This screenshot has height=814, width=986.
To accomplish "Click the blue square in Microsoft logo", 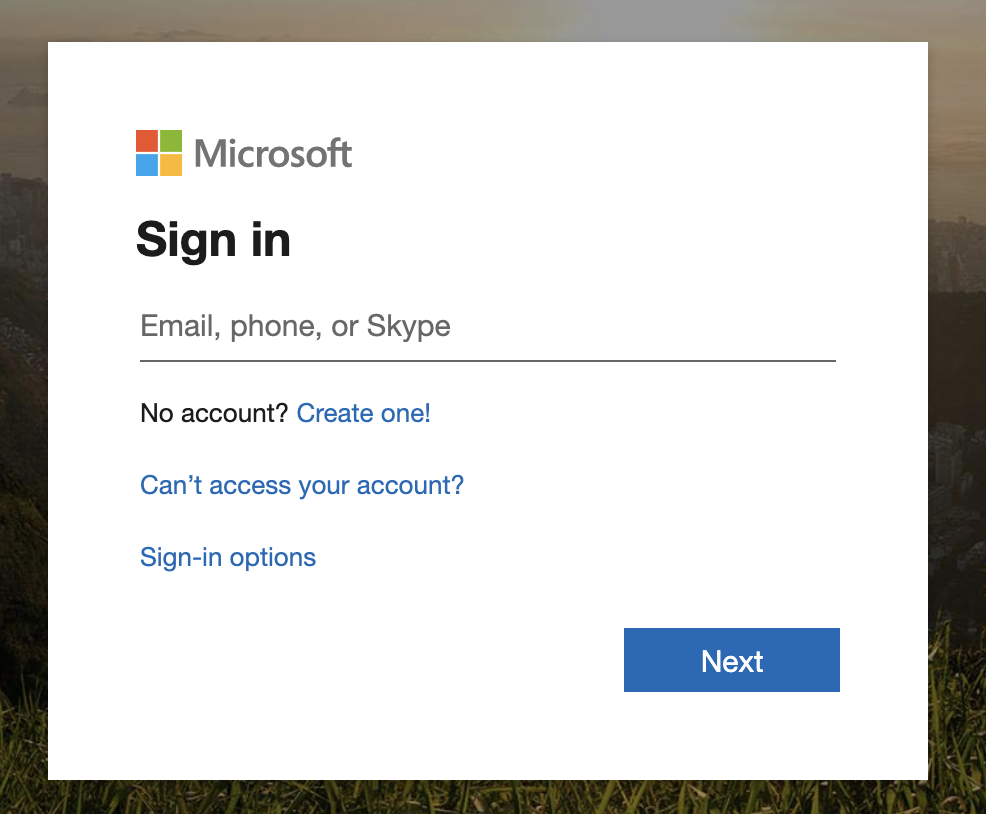I will tap(147, 165).
